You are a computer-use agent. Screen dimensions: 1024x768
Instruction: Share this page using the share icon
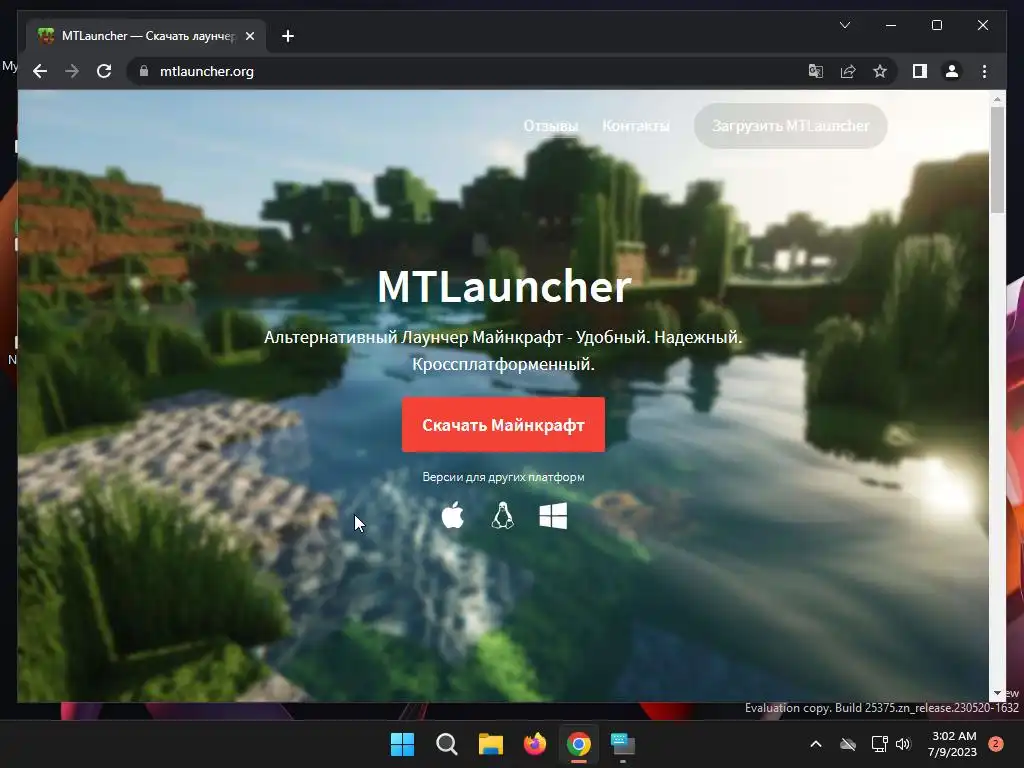tap(848, 71)
